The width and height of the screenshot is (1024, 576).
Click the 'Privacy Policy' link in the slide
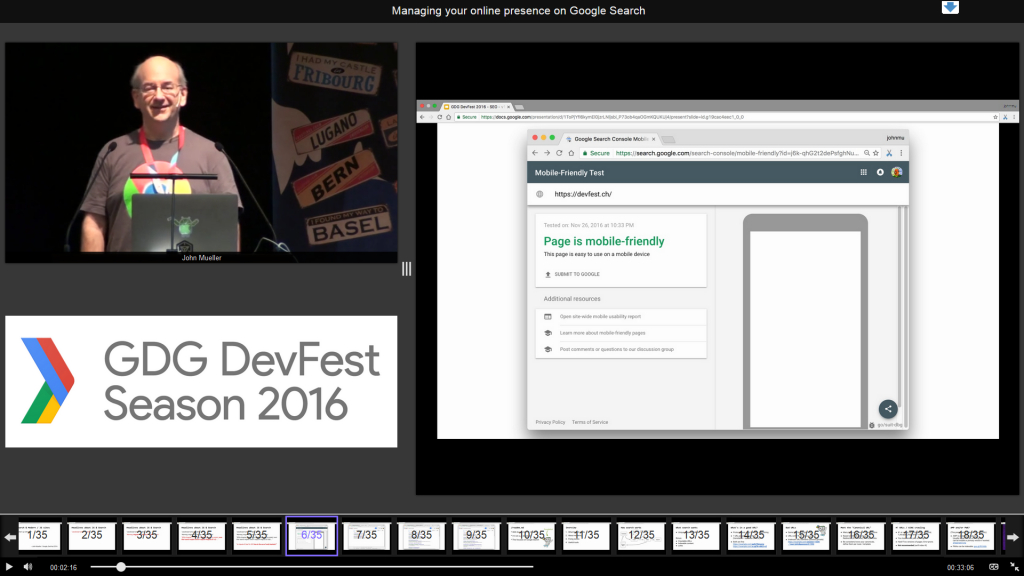coord(551,423)
